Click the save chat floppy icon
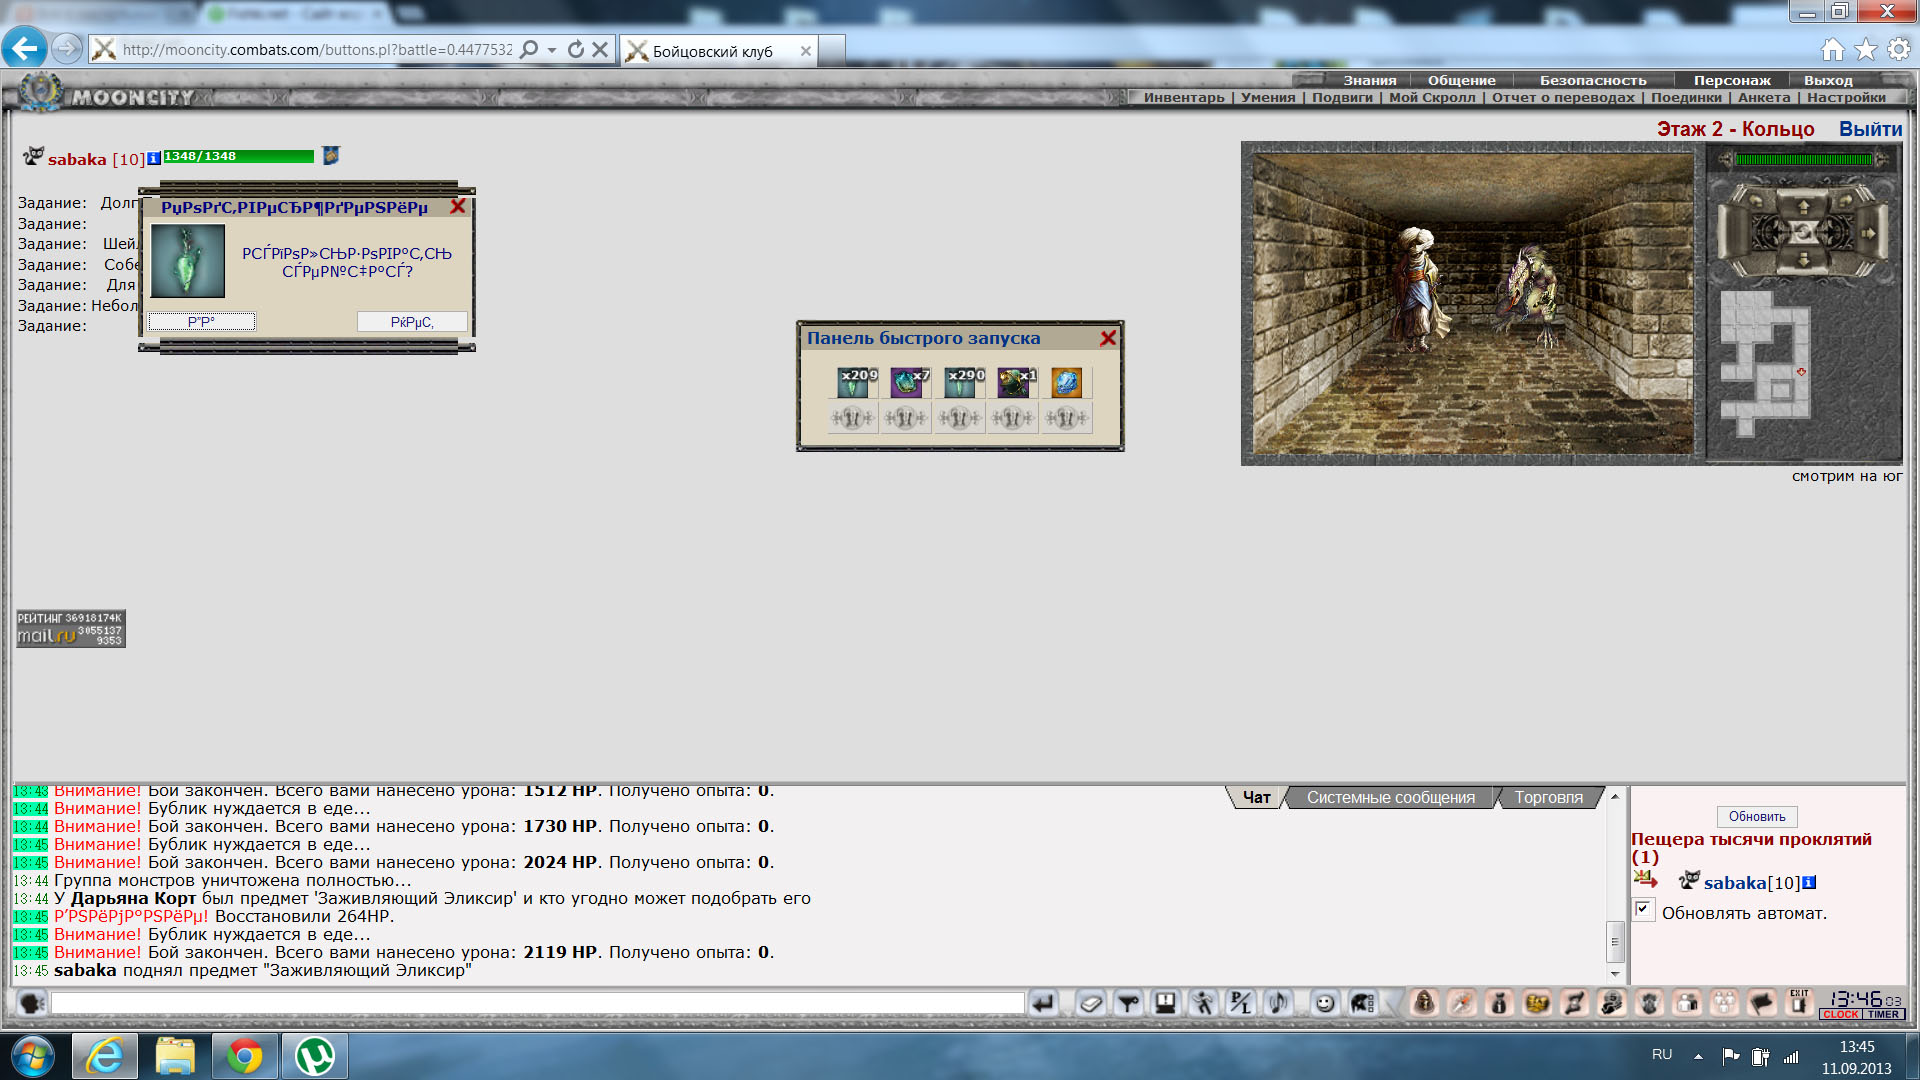The image size is (1920, 1080). (x=1165, y=1003)
